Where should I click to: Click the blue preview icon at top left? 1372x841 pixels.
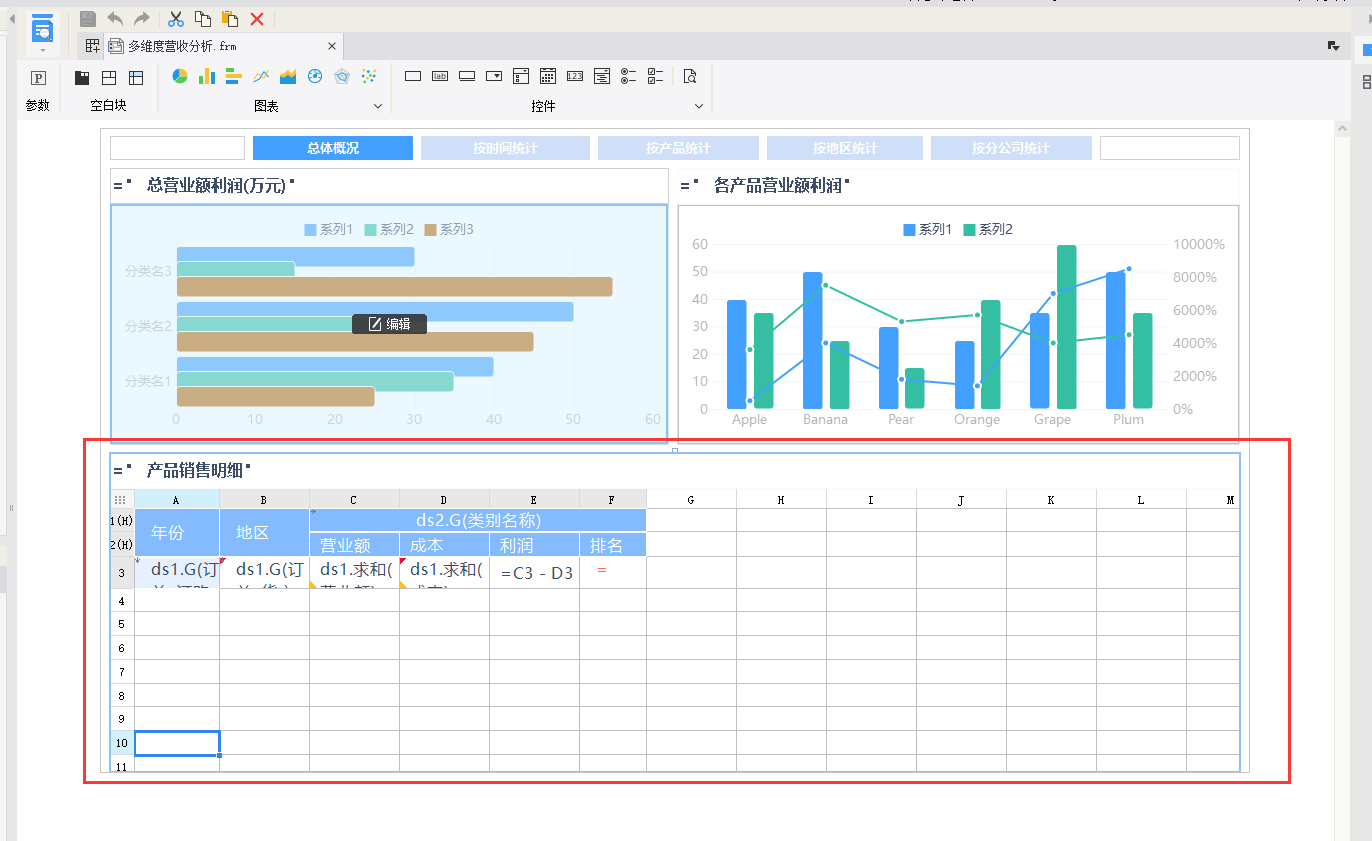point(42,27)
